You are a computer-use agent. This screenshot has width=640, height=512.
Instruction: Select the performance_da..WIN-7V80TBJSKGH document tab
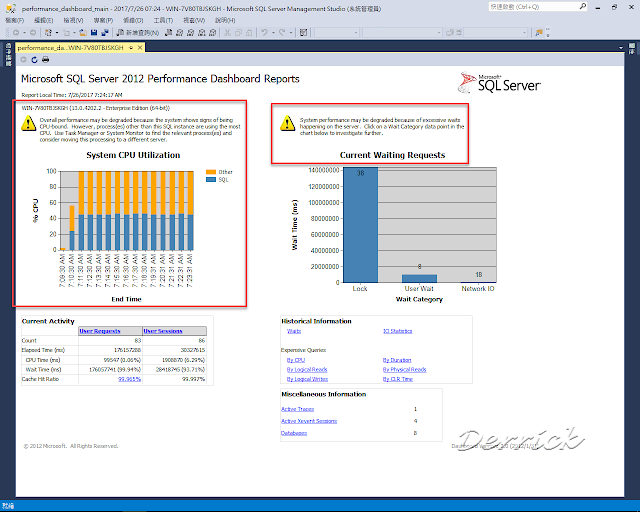click(x=70, y=48)
